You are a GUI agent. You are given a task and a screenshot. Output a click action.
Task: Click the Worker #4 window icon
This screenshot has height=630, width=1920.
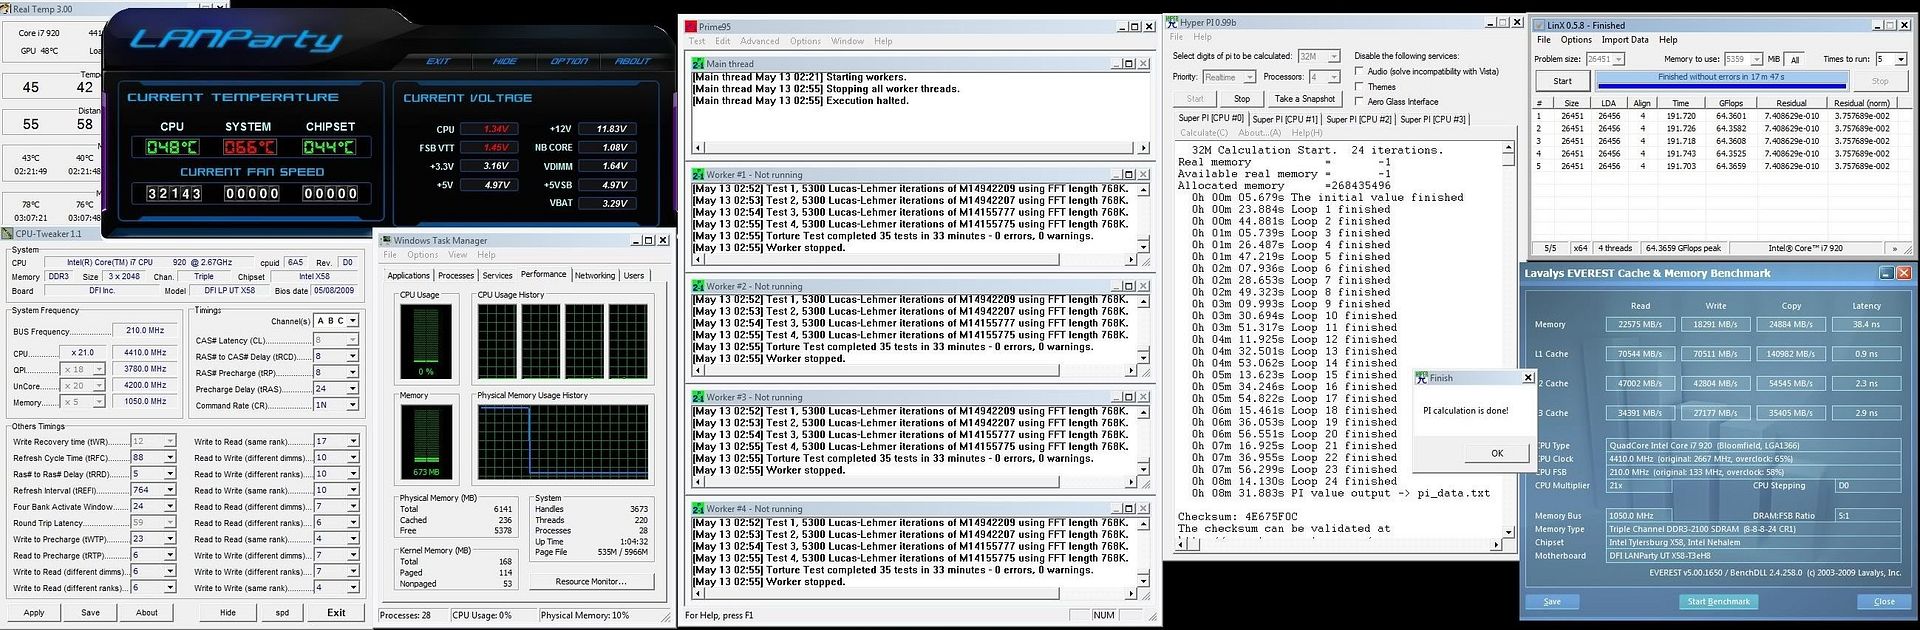698,509
